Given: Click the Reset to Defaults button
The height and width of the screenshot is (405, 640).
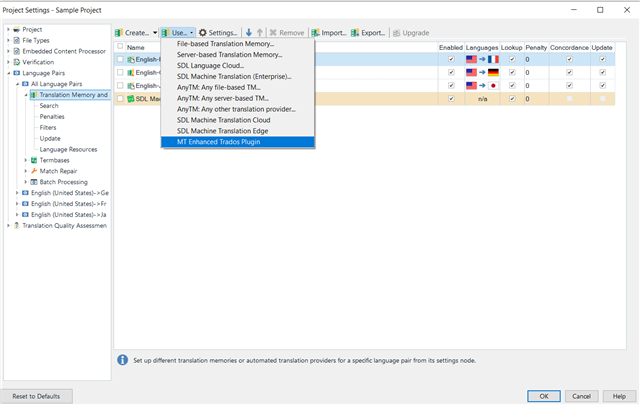Looking at the screenshot, I should coord(36,396).
